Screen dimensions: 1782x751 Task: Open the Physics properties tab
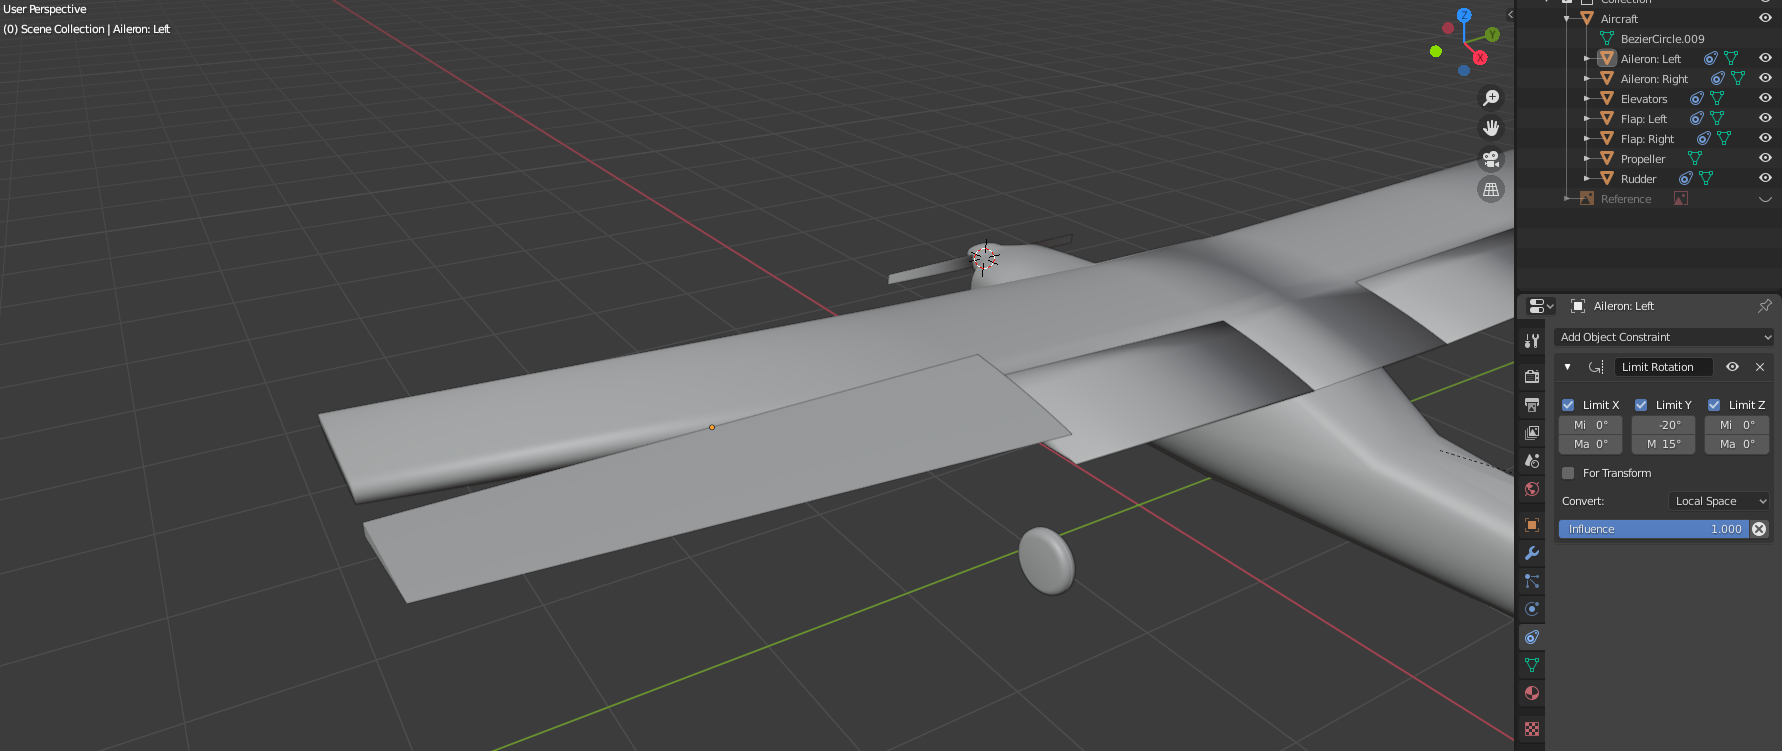(x=1532, y=608)
